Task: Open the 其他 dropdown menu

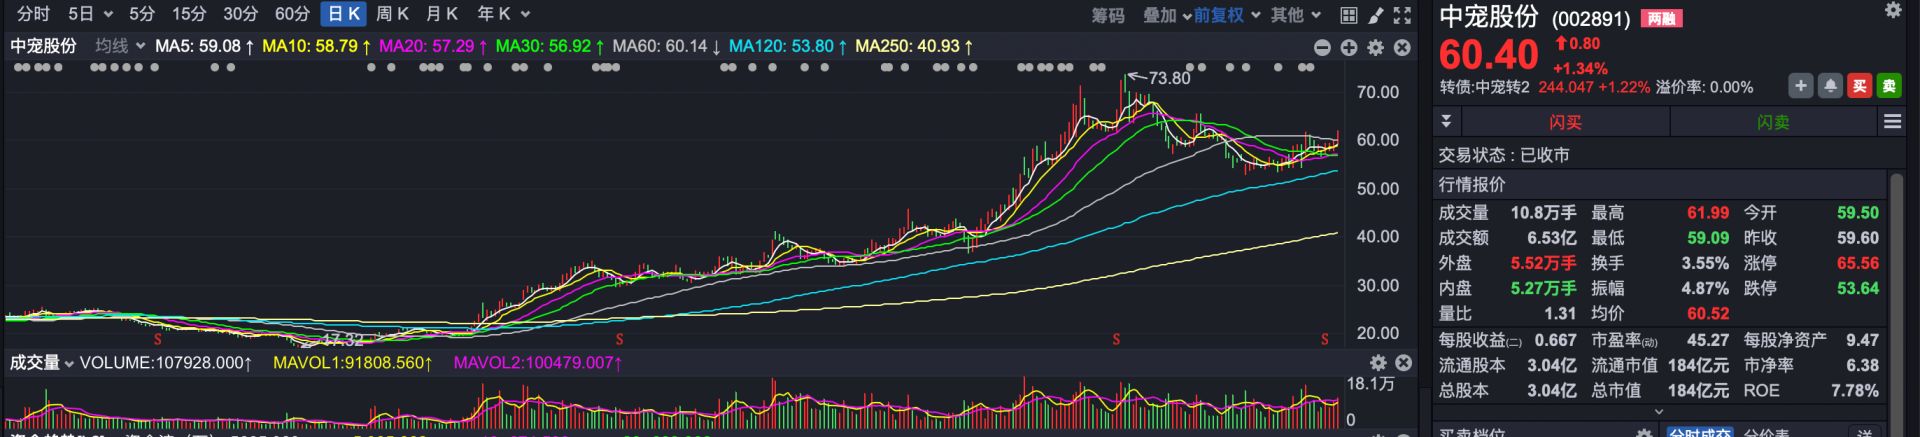Action: [x=1296, y=15]
